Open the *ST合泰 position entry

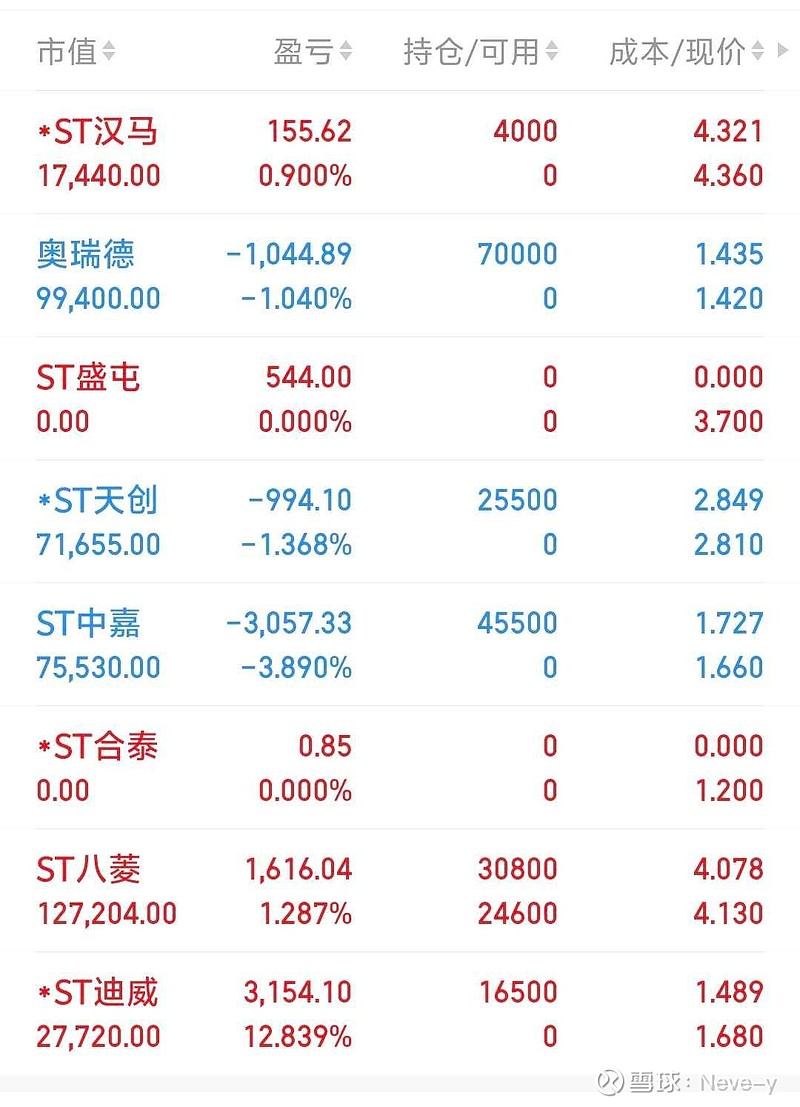tap(400, 767)
